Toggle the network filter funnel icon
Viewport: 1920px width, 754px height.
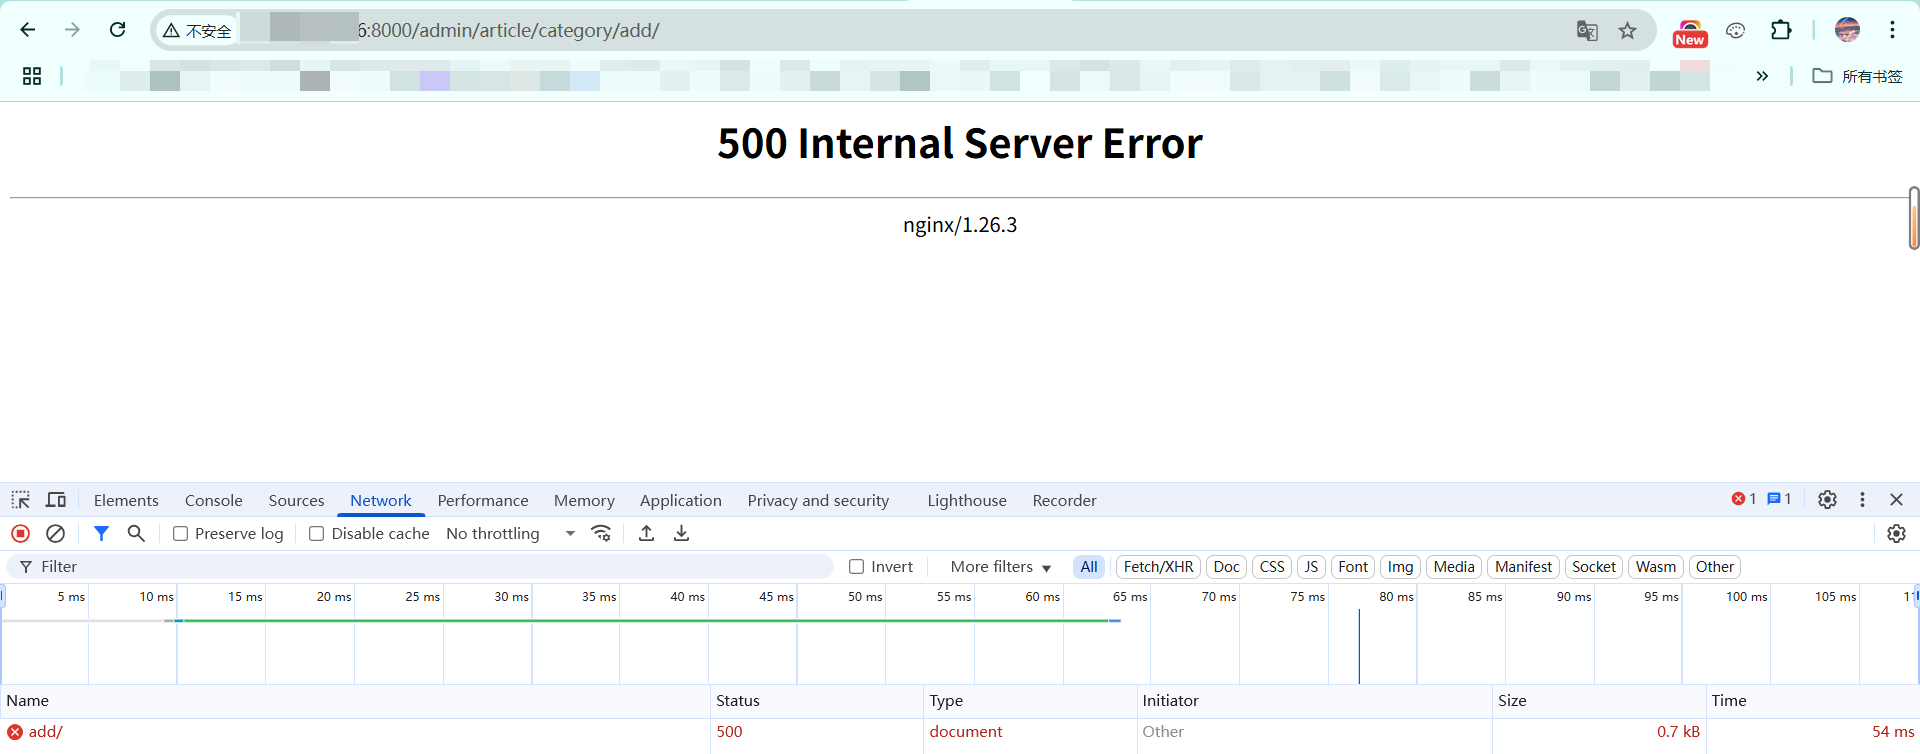pyautogui.click(x=101, y=534)
